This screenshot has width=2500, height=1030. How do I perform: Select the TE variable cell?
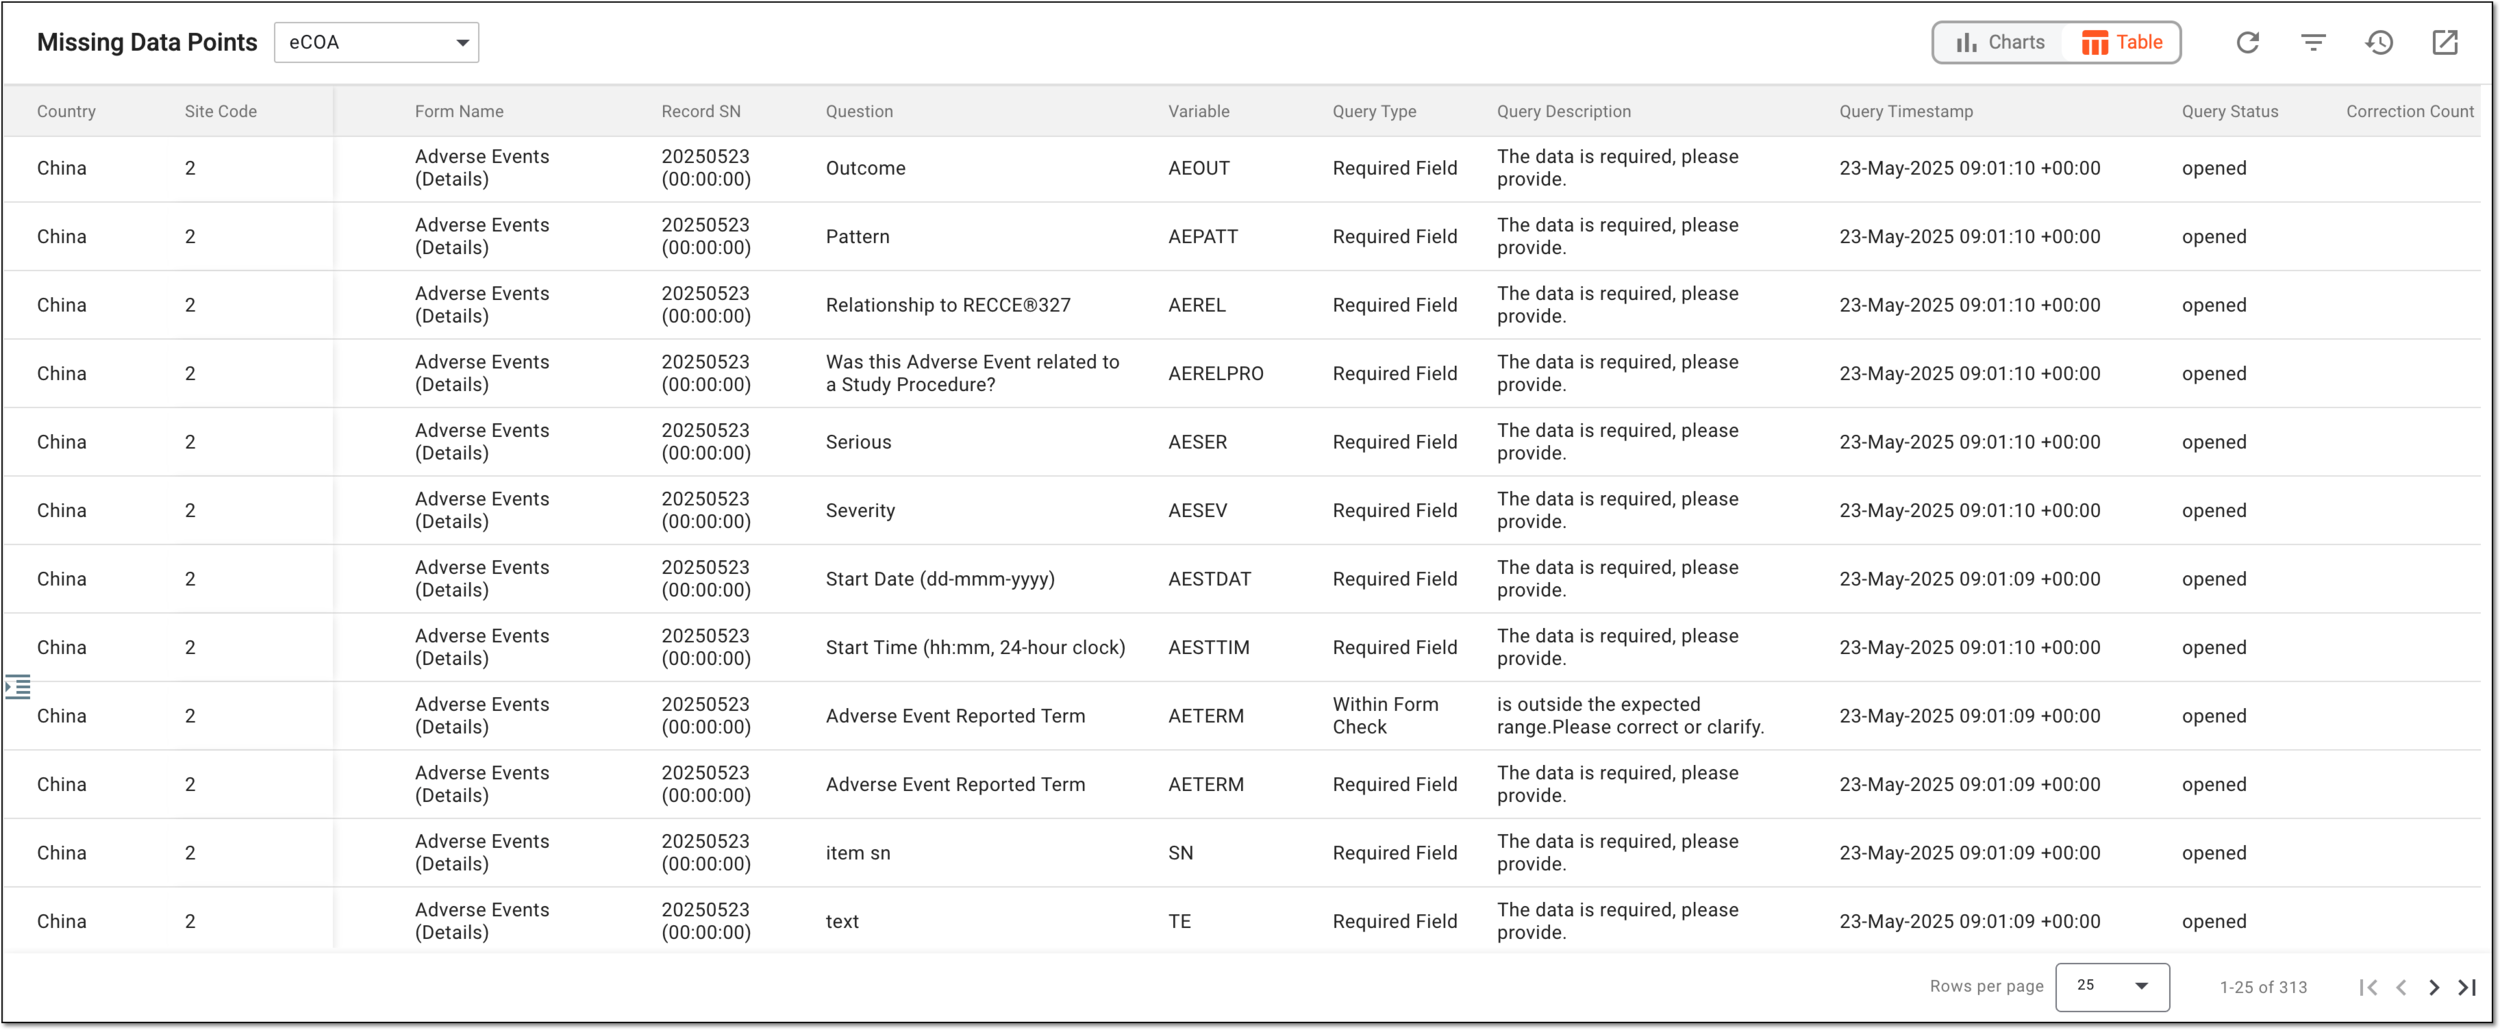1180,922
